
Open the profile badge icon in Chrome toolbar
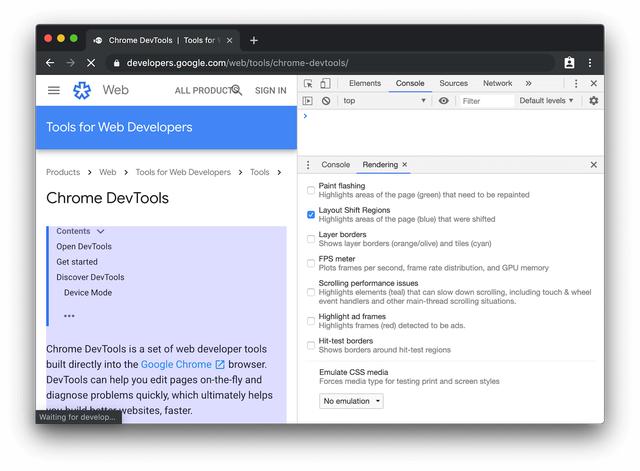(569, 63)
